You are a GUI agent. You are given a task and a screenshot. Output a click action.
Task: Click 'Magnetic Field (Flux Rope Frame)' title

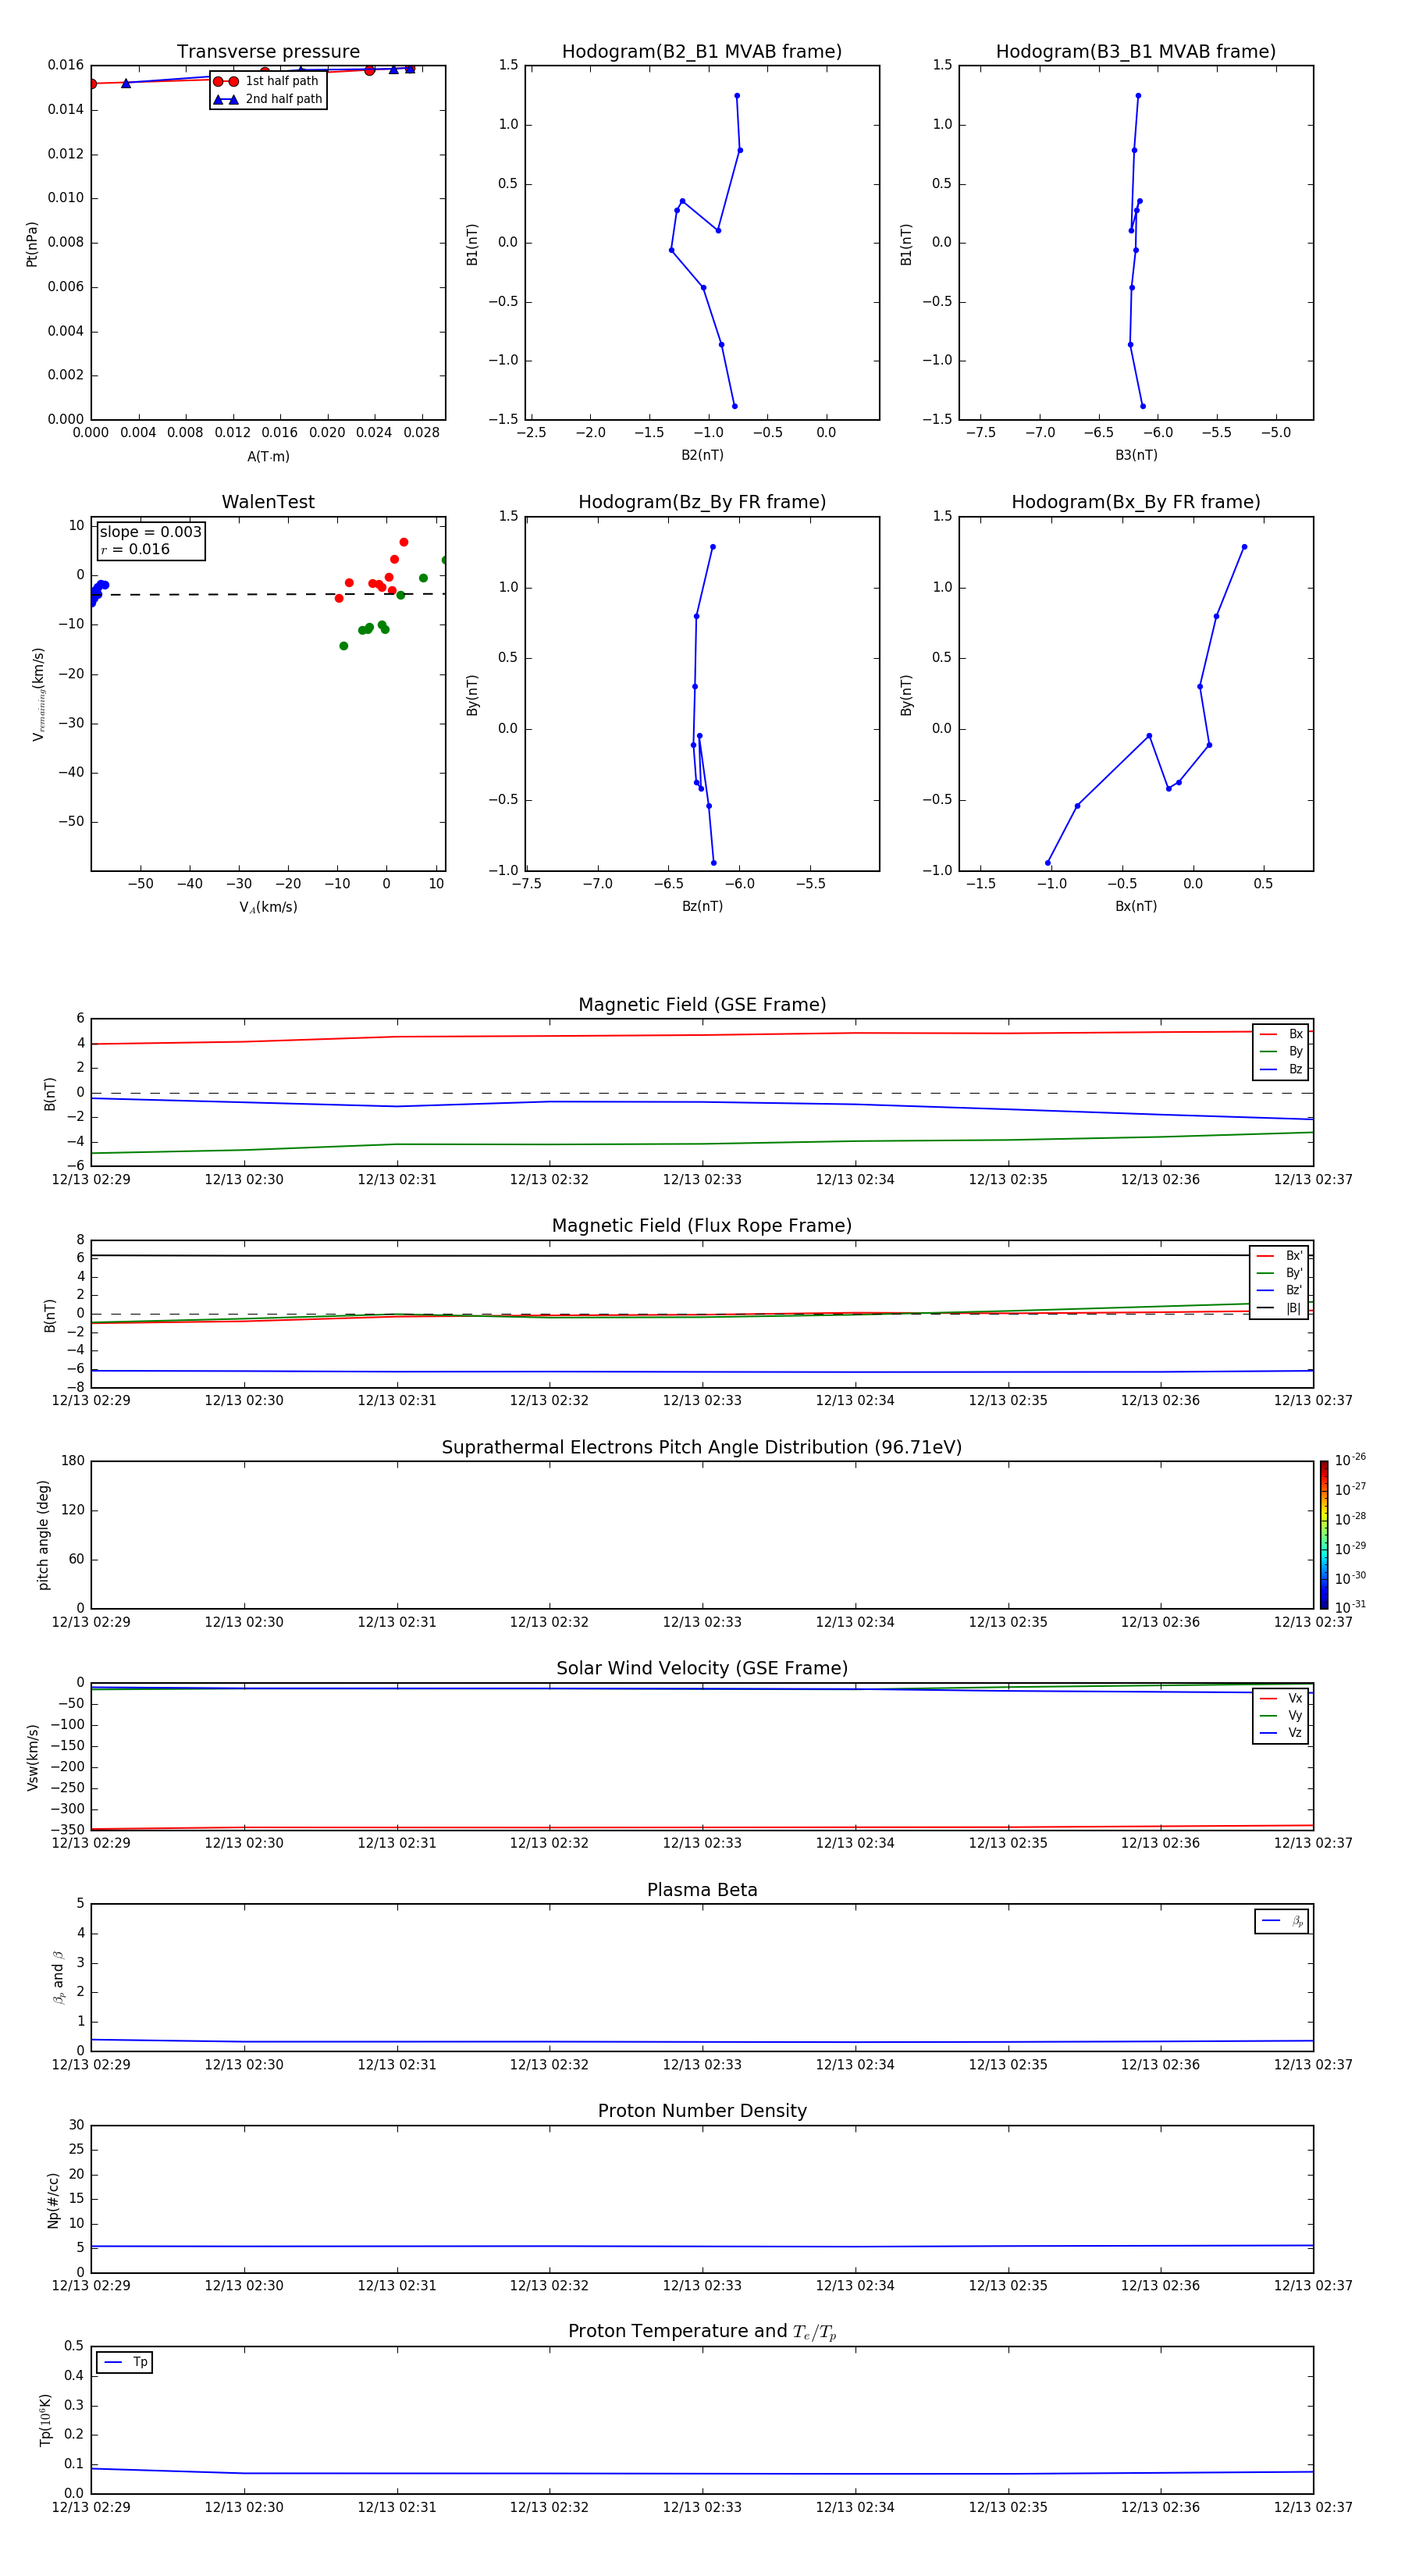click(x=702, y=1226)
